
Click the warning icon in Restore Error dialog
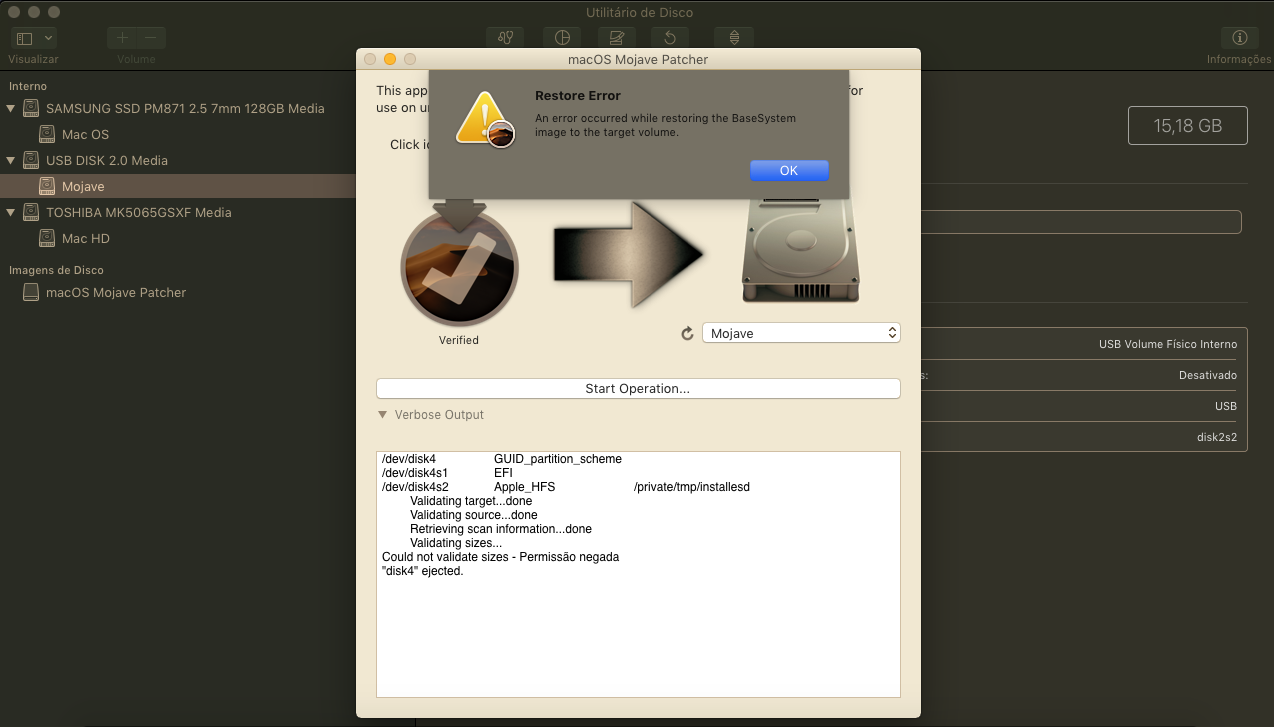(x=485, y=119)
